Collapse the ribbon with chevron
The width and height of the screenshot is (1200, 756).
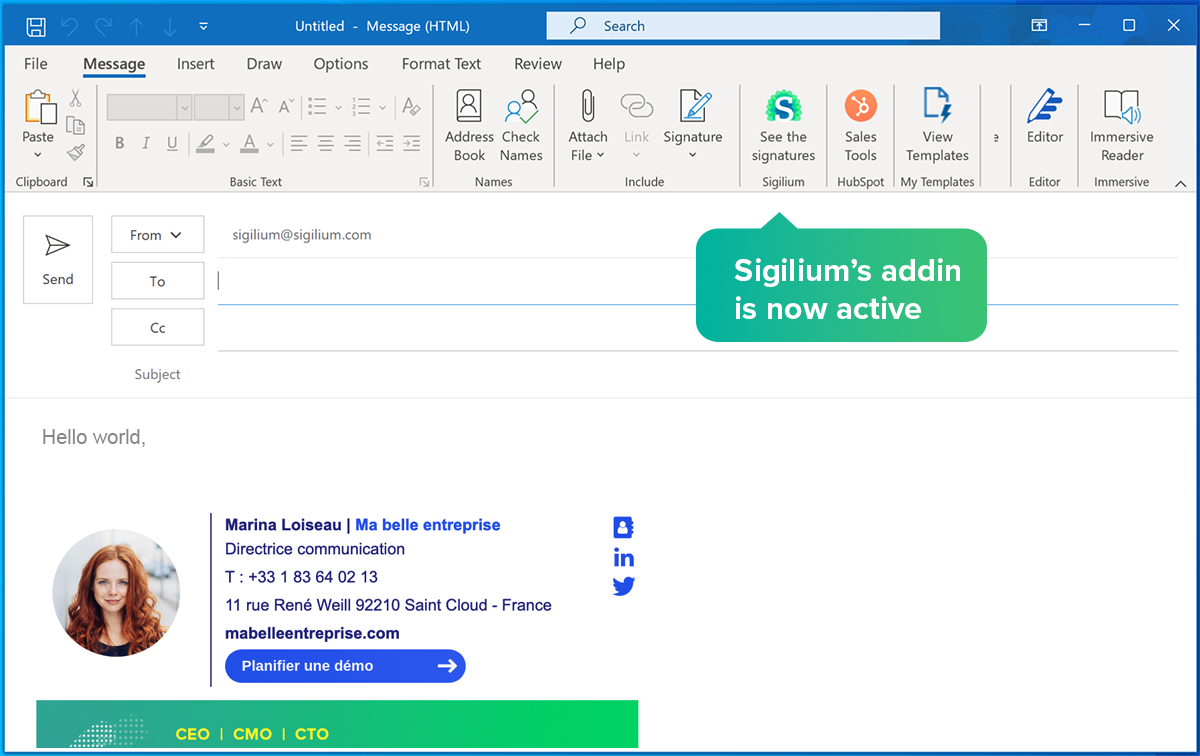pyautogui.click(x=1180, y=183)
